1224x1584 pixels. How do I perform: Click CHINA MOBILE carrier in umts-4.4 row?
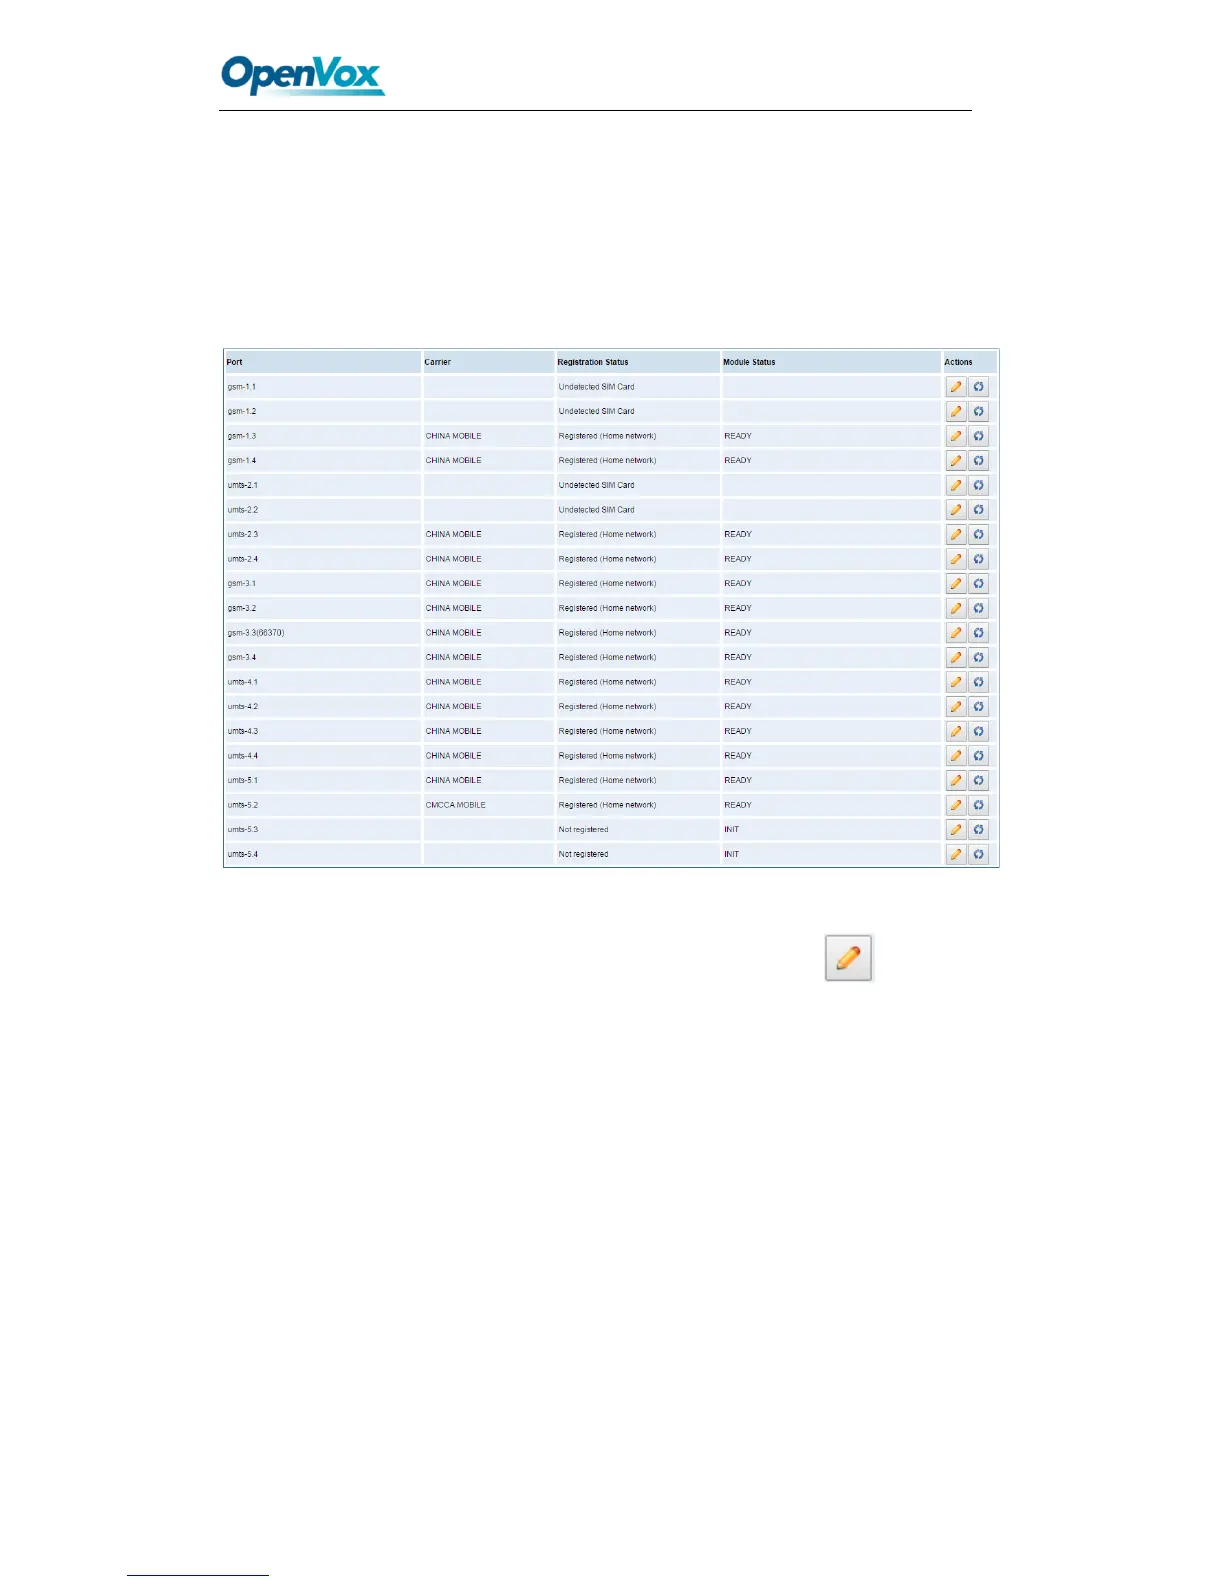tap(454, 756)
